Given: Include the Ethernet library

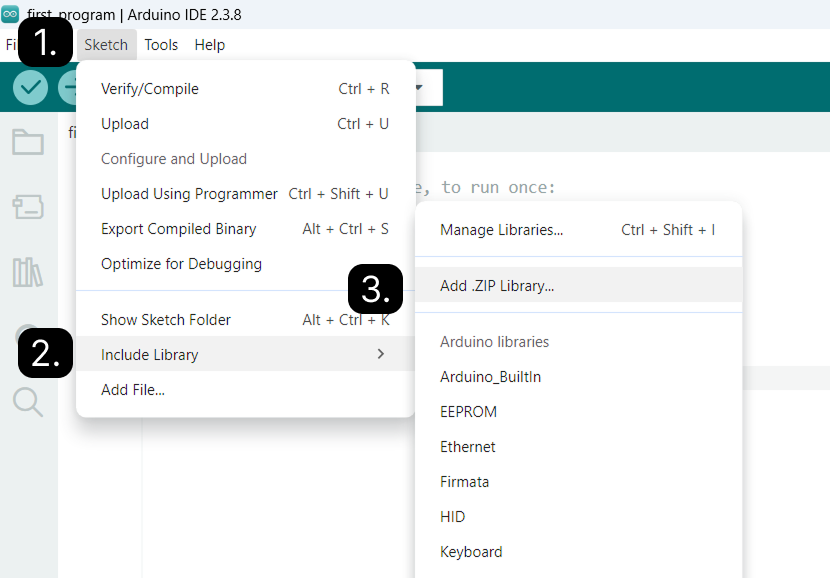Looking at the screenshot, I should 579,447.
